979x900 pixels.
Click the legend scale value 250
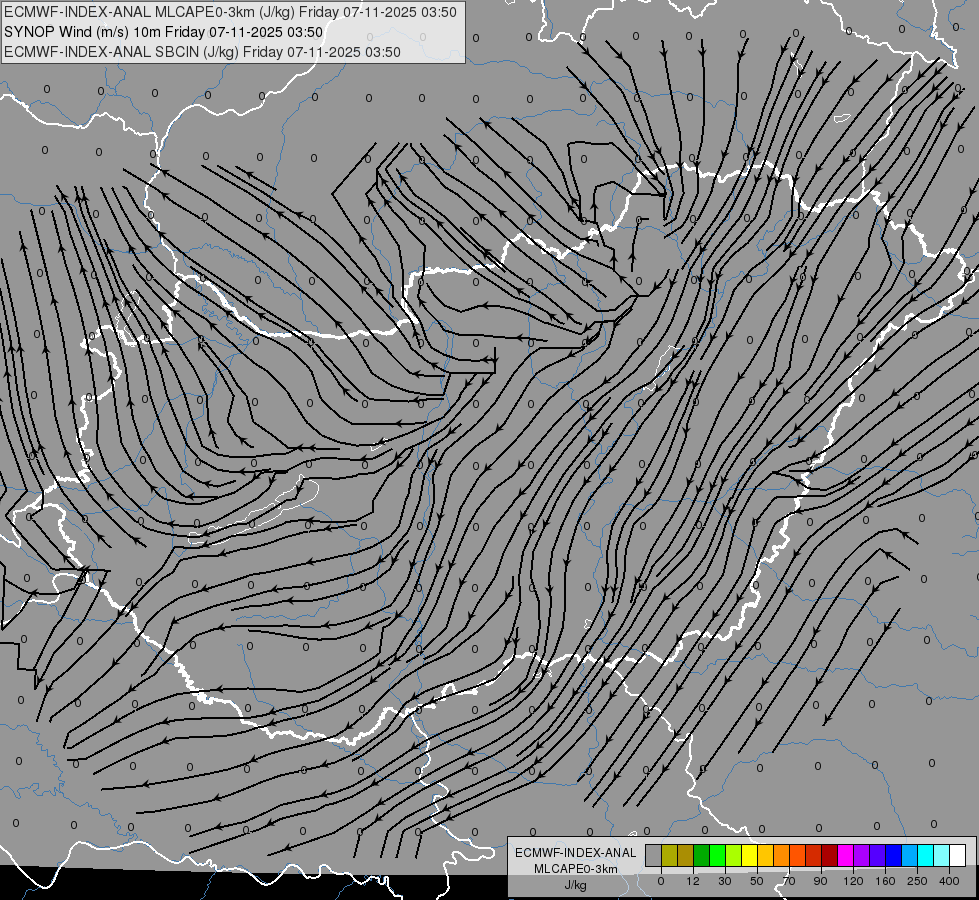917,881
